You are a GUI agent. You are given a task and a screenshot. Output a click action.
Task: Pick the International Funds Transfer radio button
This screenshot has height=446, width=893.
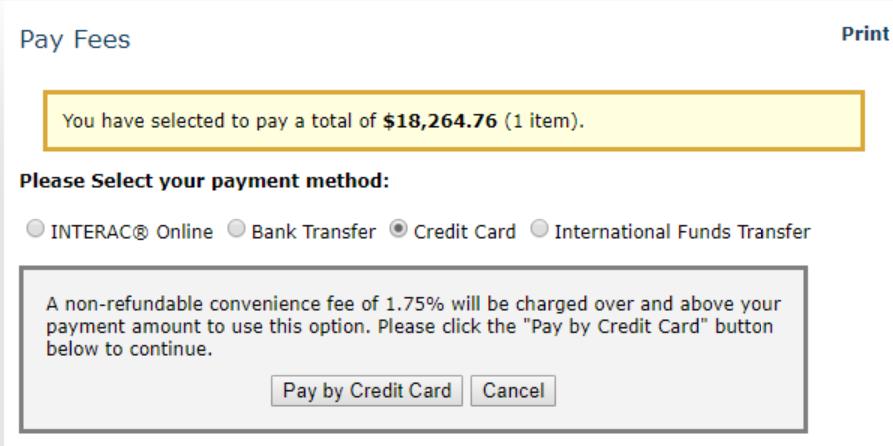(x=540, y=232)
